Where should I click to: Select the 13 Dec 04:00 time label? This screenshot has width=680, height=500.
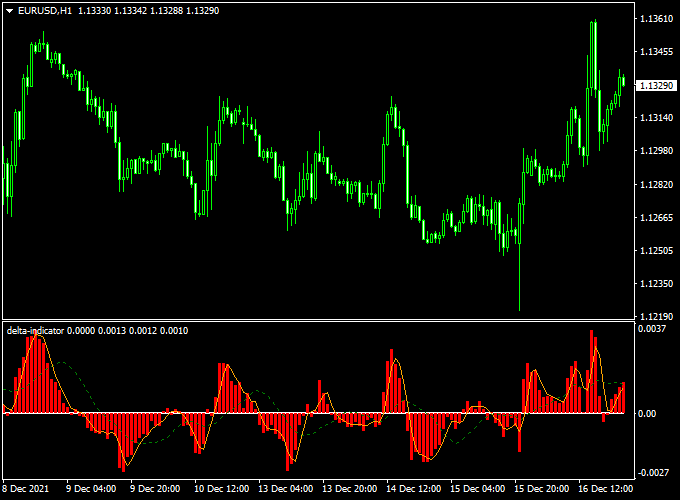point(285,489)
